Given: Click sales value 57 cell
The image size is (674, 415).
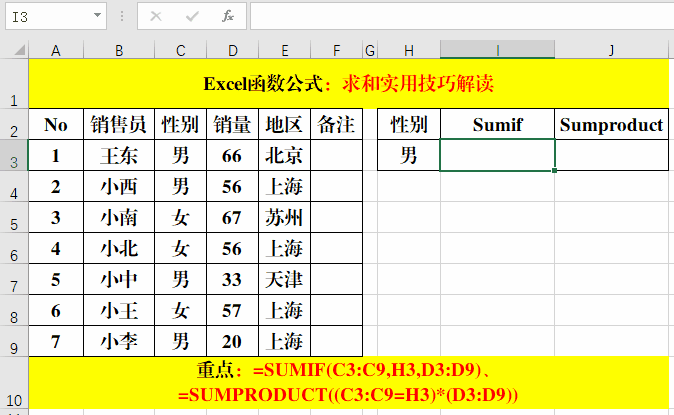Looking at the screenshot, I should [233, 310].
